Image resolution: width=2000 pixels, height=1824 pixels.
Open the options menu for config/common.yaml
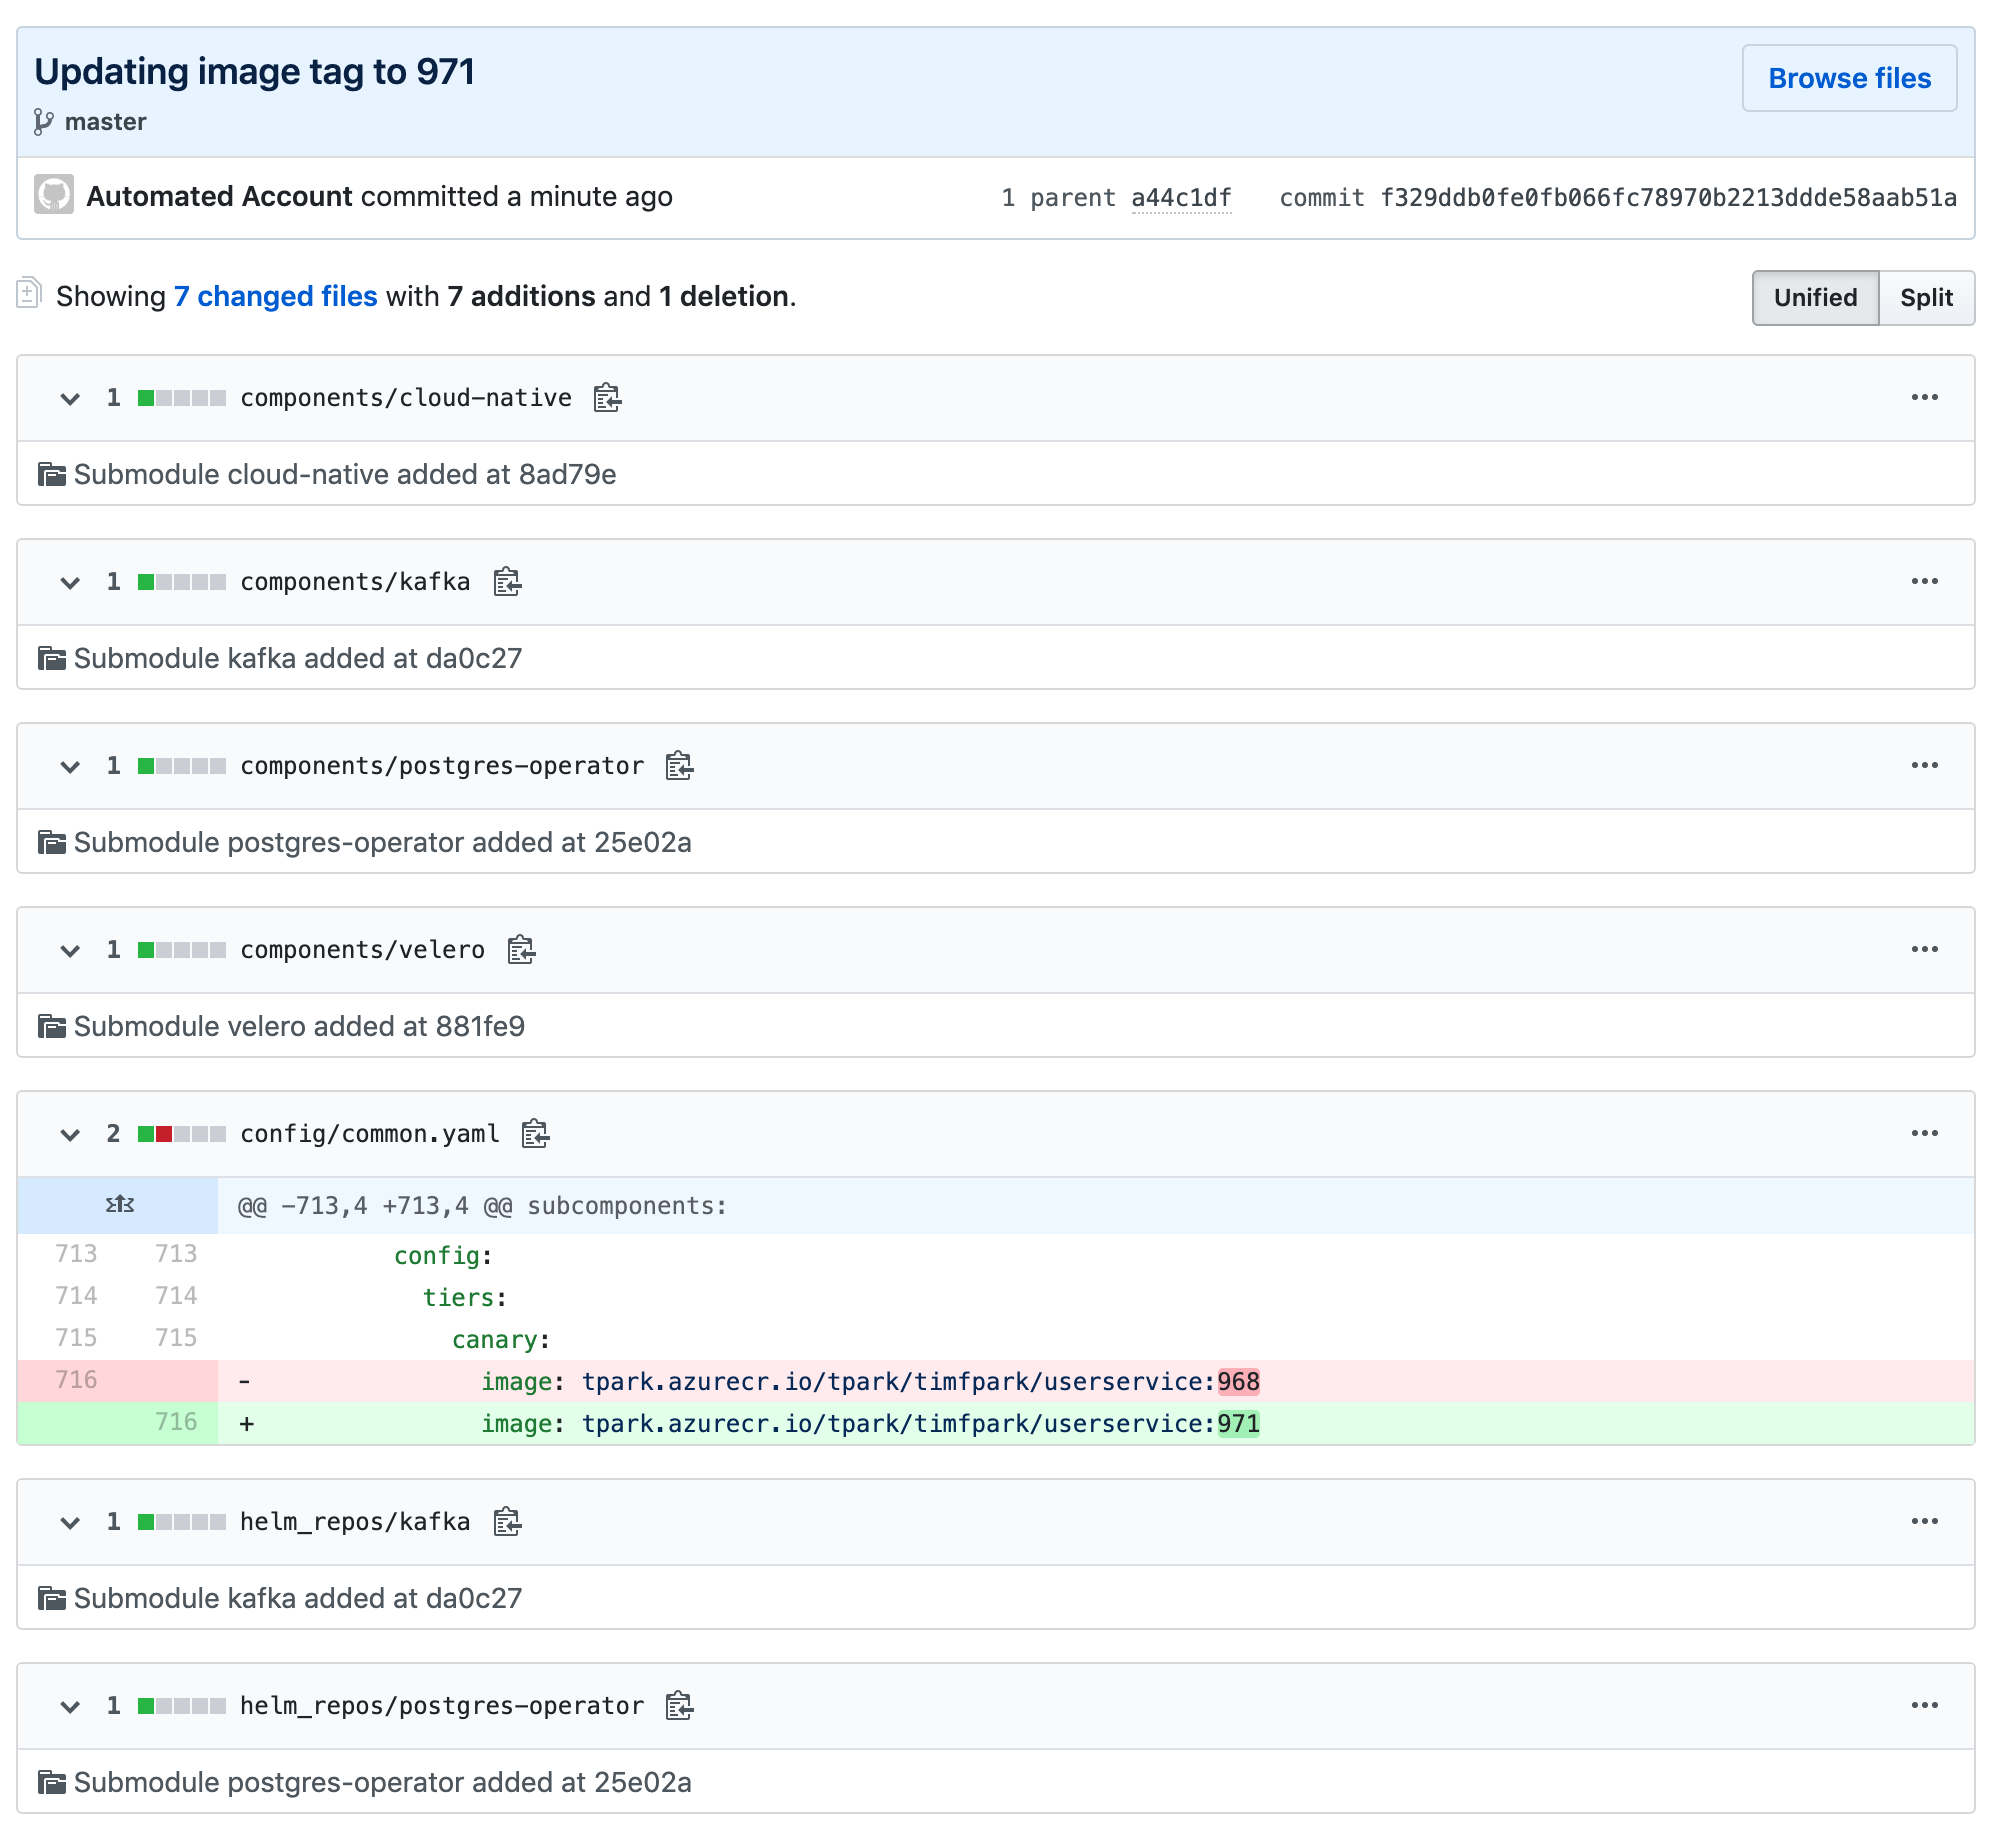tap(1925, 1133)
